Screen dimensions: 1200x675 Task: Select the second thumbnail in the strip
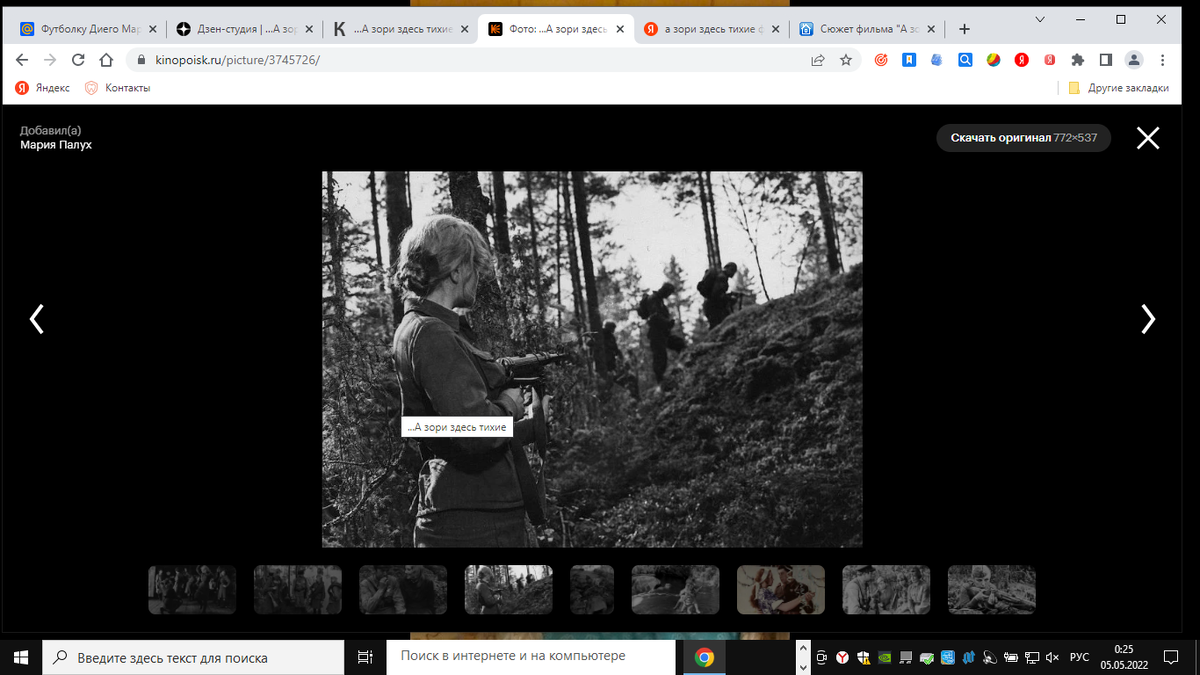click(x=297, y=590)
